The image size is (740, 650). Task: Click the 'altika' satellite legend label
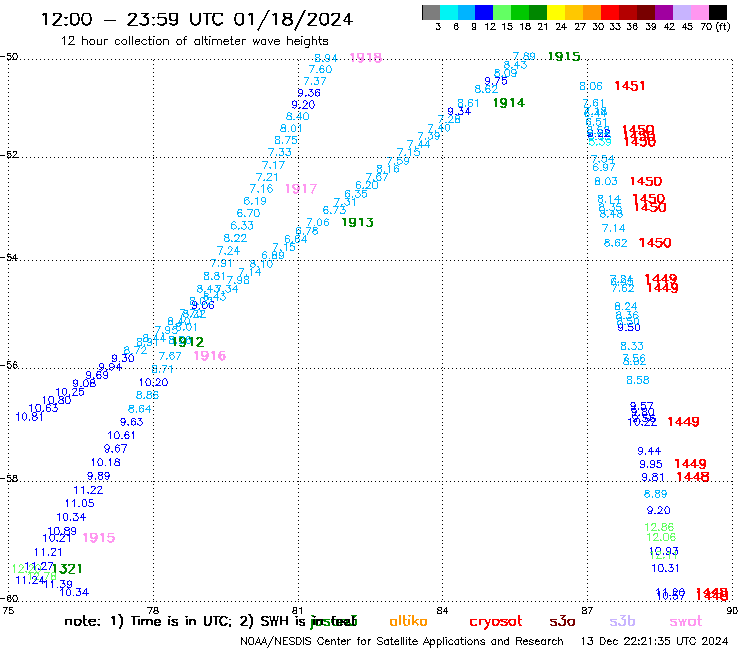click(408, 621)
